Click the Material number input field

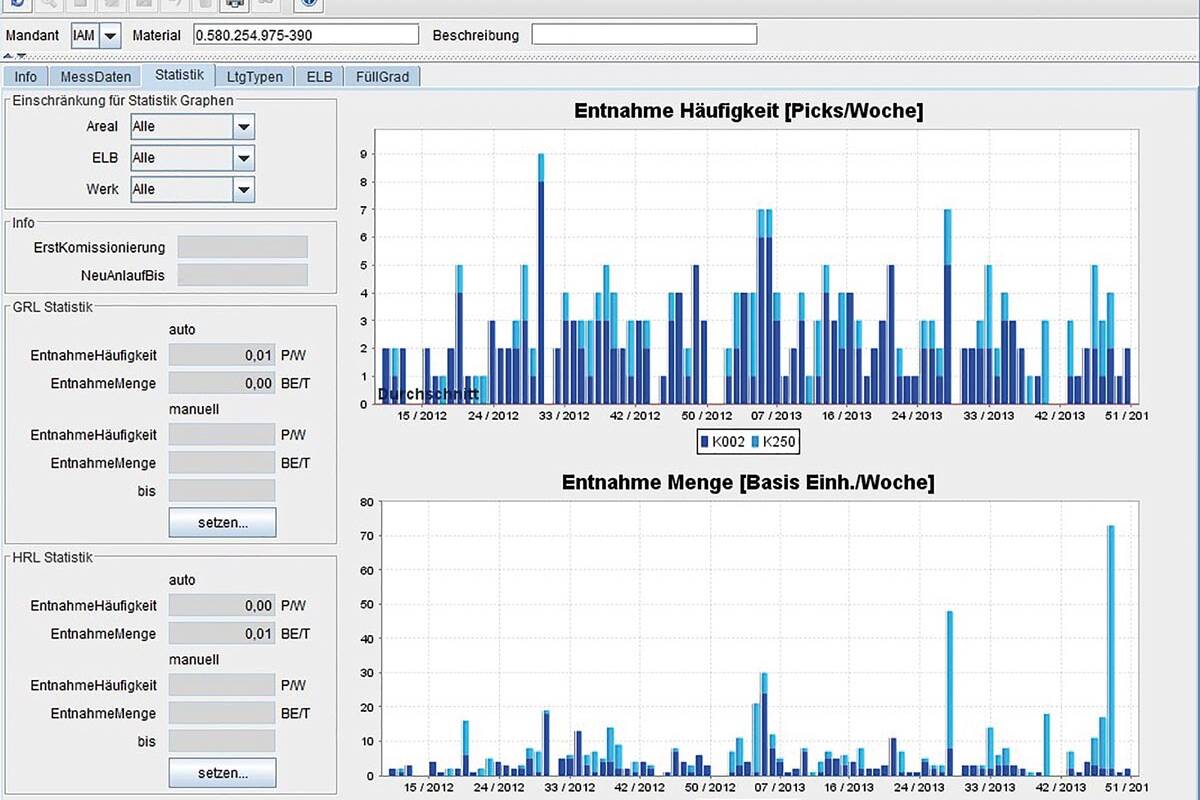coord(305,35)
